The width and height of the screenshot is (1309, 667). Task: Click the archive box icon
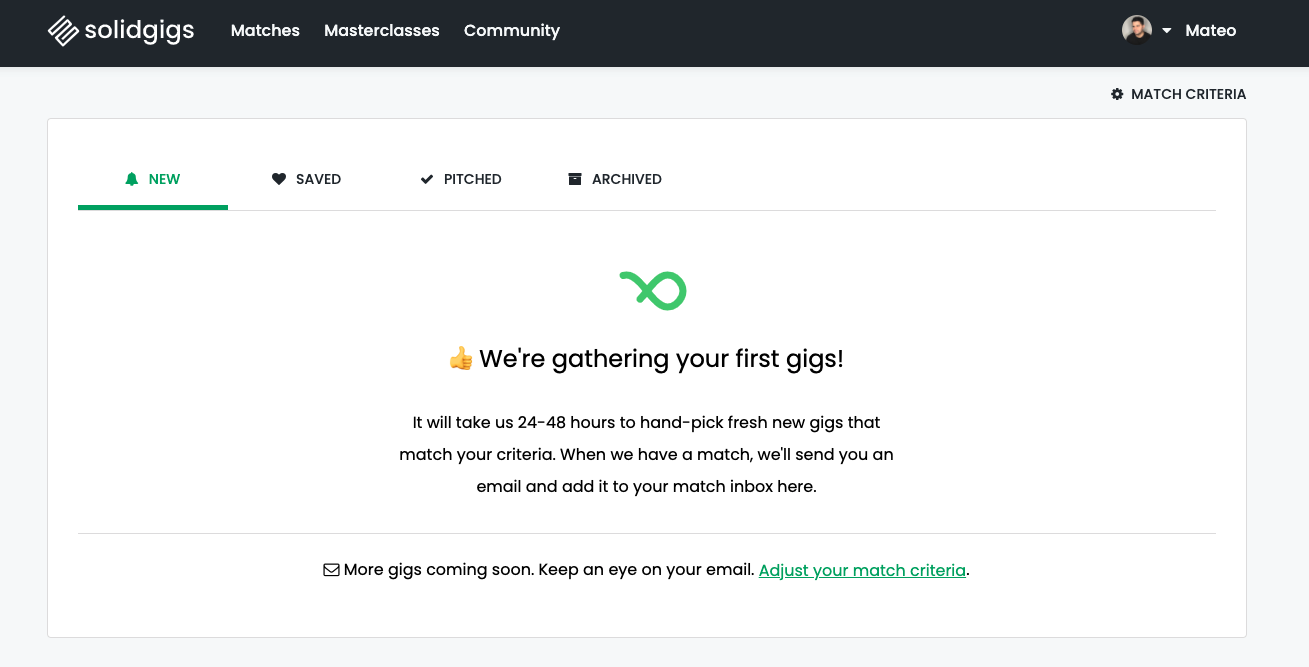575,179
